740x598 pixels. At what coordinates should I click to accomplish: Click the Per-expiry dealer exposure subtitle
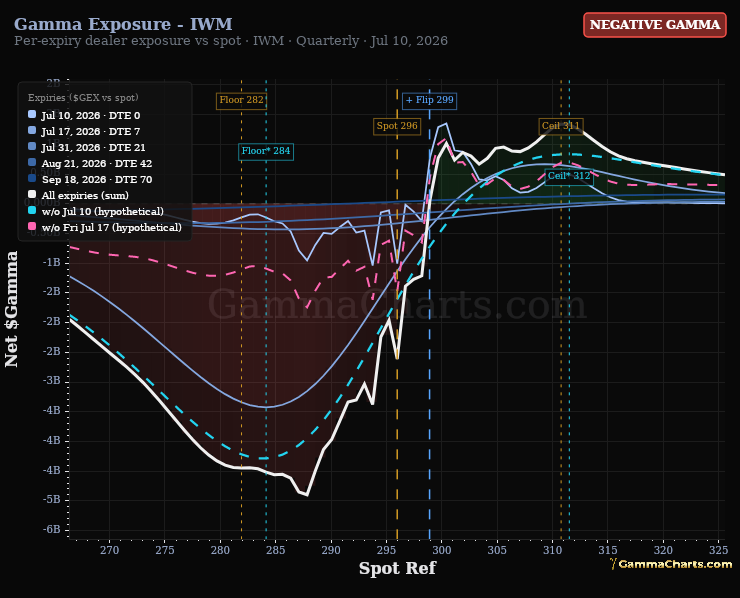click(231, 41)
